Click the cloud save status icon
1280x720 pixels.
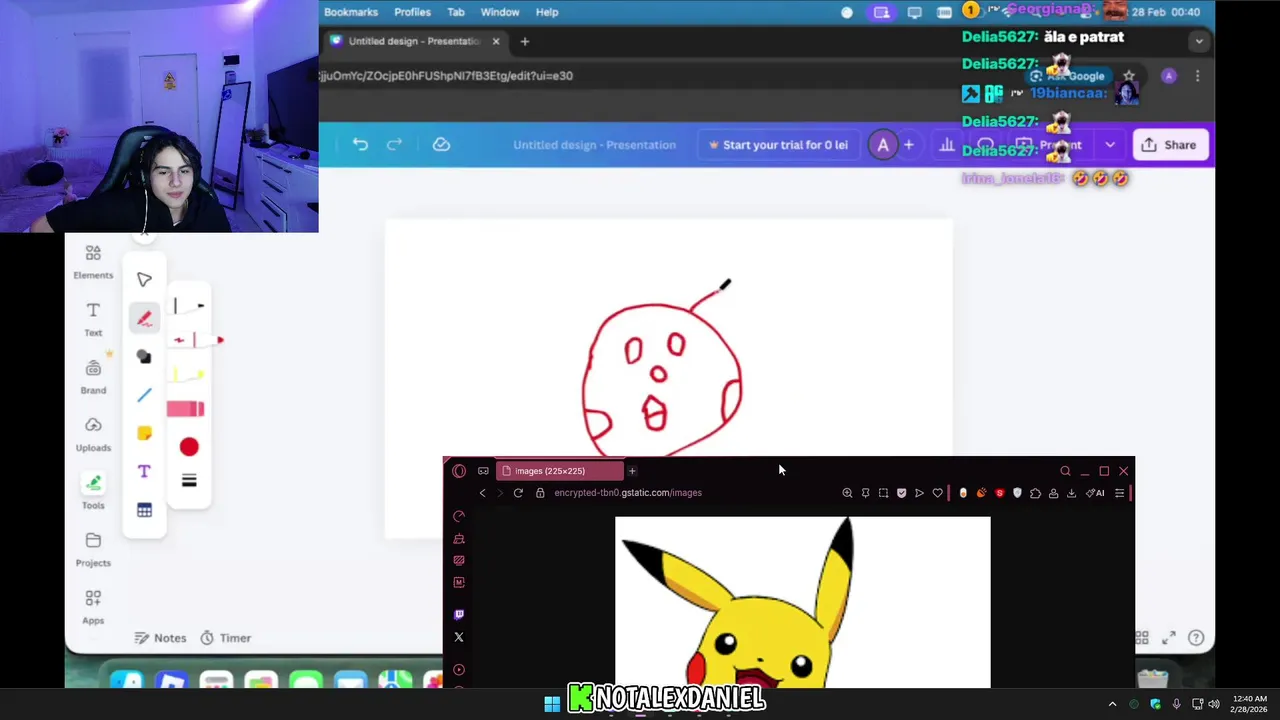(x=441, y=145)
